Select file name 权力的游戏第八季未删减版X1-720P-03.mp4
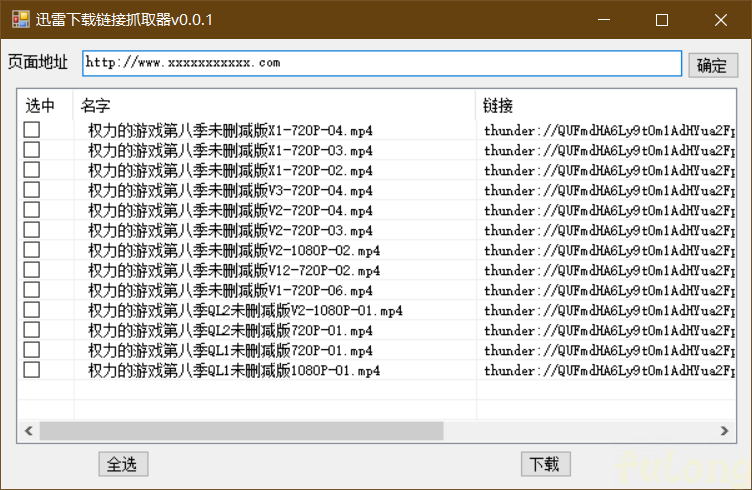The height and width of the screenshot is (490, 752). pyautogui.click(x=230, y=151)
